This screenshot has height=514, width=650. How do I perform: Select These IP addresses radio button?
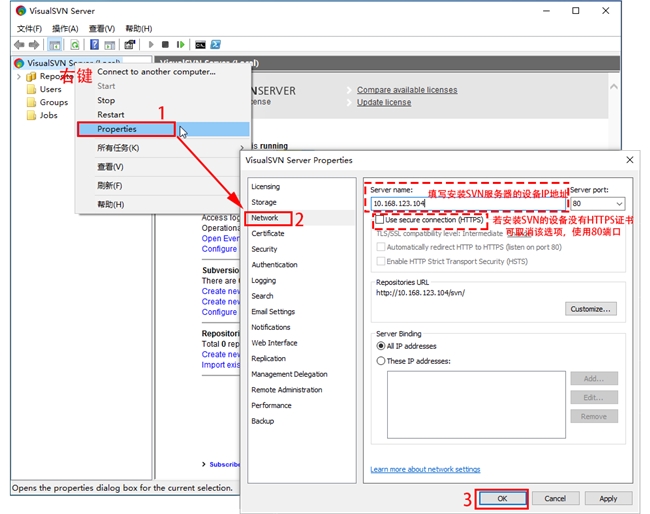[x=380, y=361]
